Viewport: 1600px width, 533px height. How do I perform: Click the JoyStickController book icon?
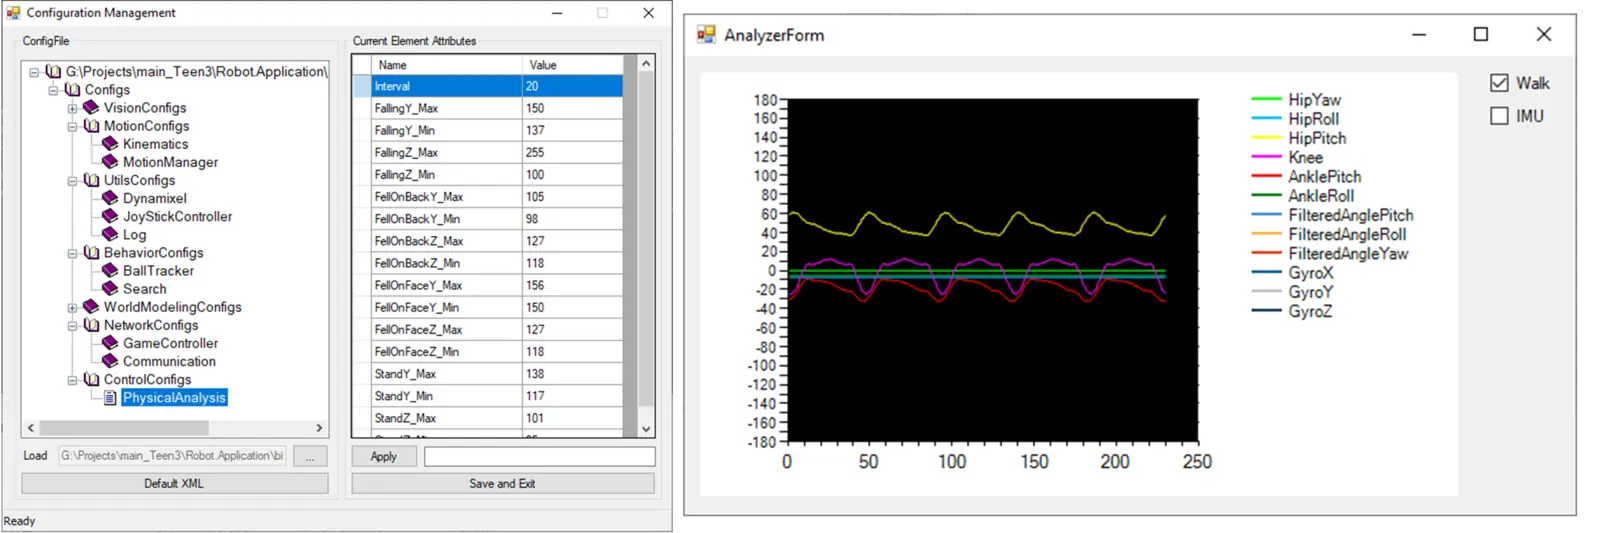(110, 216)
